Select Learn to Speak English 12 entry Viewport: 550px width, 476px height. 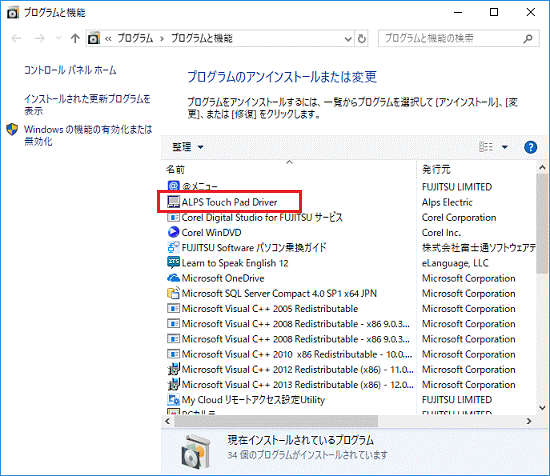pos(235,263)
